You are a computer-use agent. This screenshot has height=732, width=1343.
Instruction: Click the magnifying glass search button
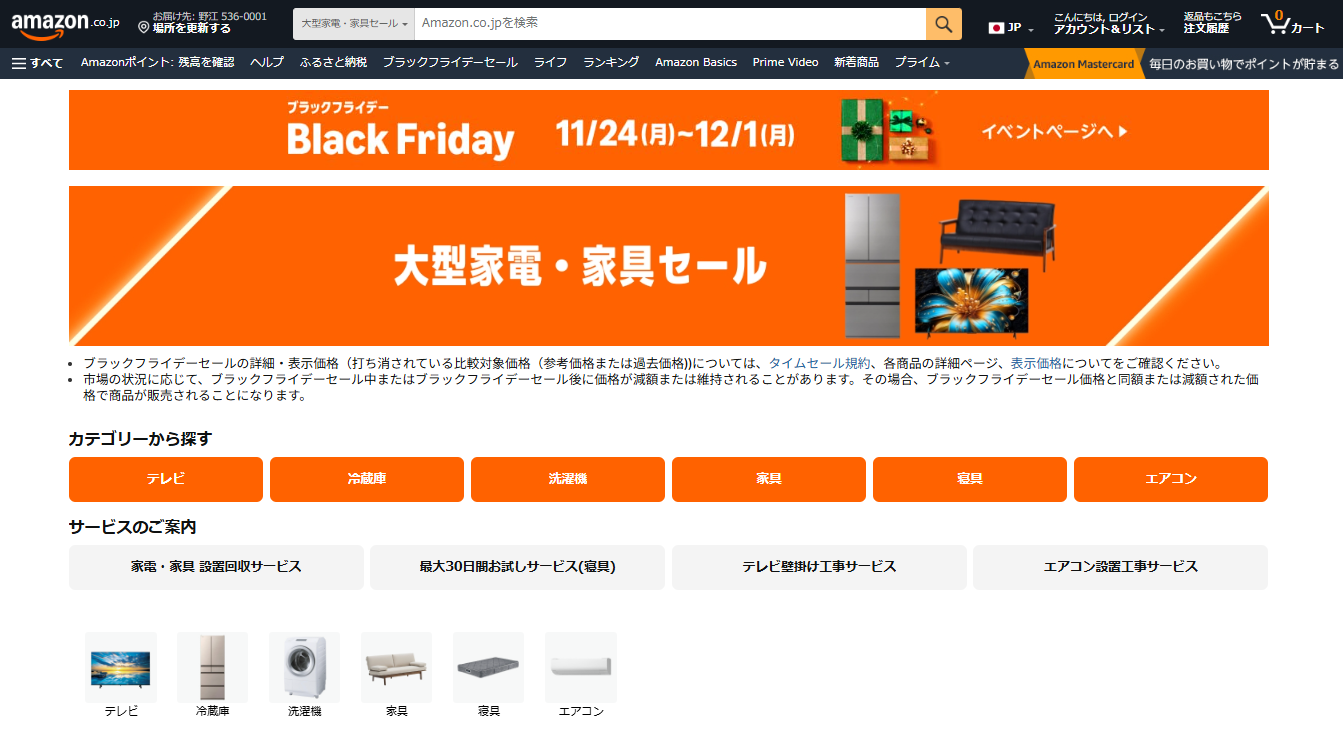click(x=943, y=24)
